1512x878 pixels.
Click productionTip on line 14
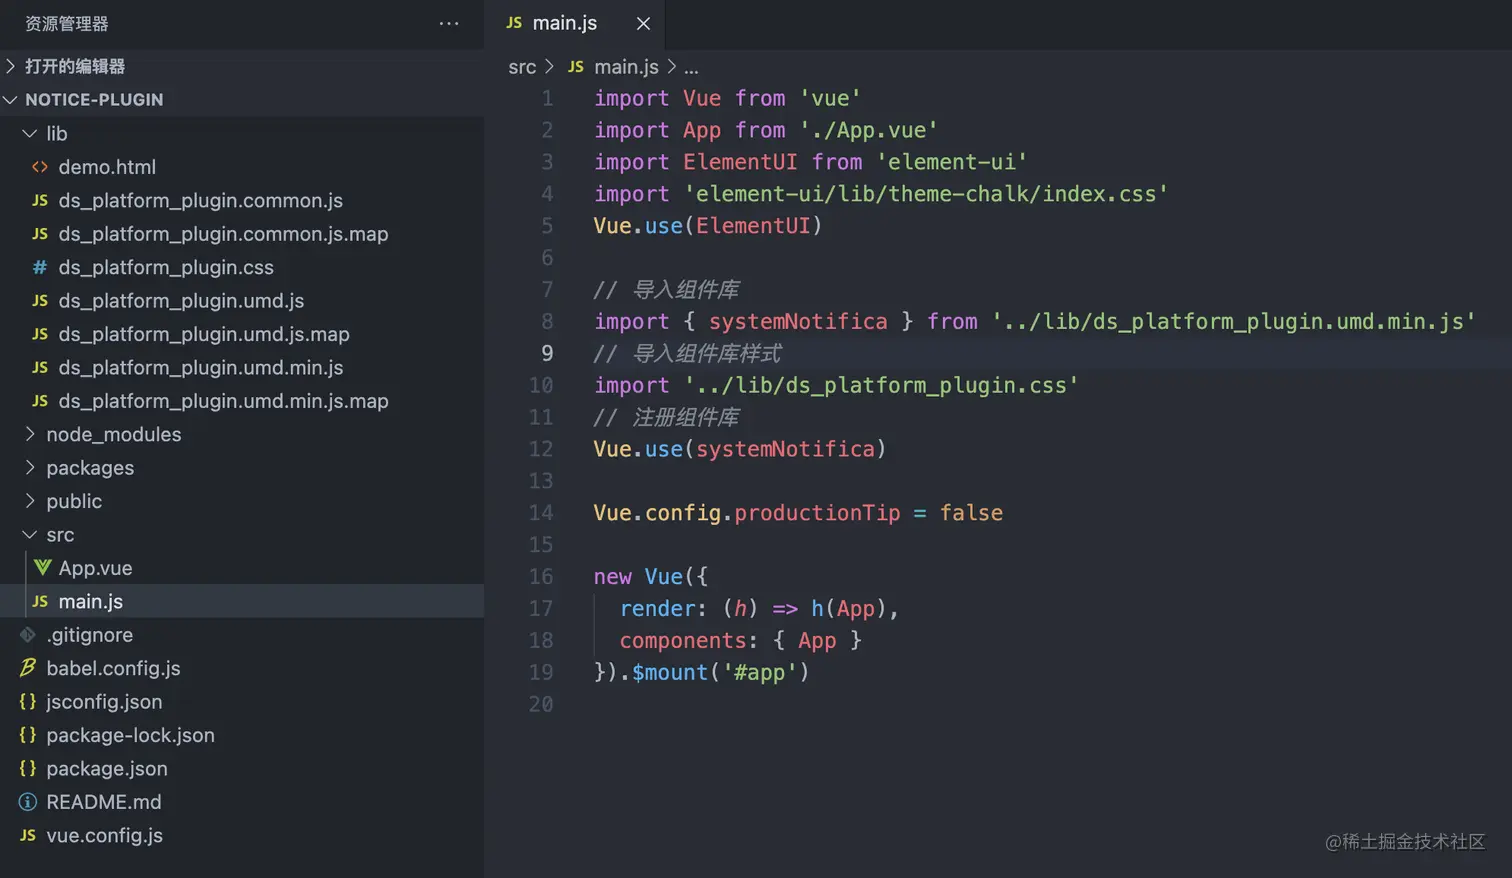coord(817,513)
